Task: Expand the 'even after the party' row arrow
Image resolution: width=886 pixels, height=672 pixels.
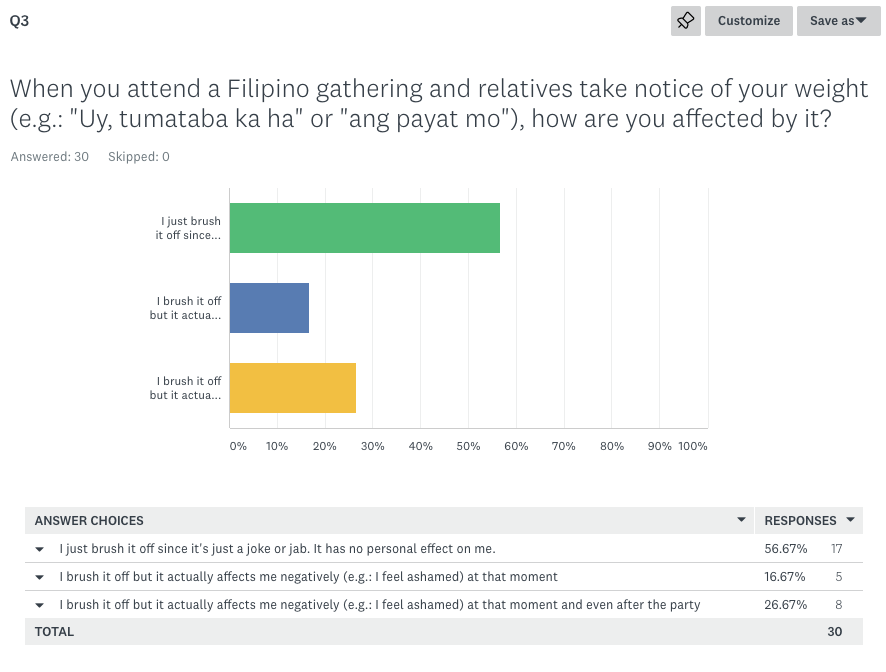Action: point(40,605)
